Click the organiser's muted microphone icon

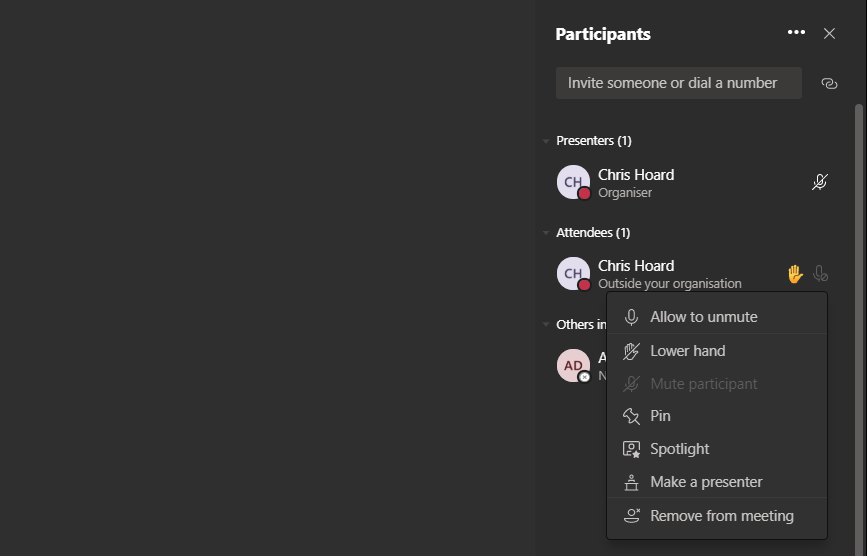pos(820,182)
